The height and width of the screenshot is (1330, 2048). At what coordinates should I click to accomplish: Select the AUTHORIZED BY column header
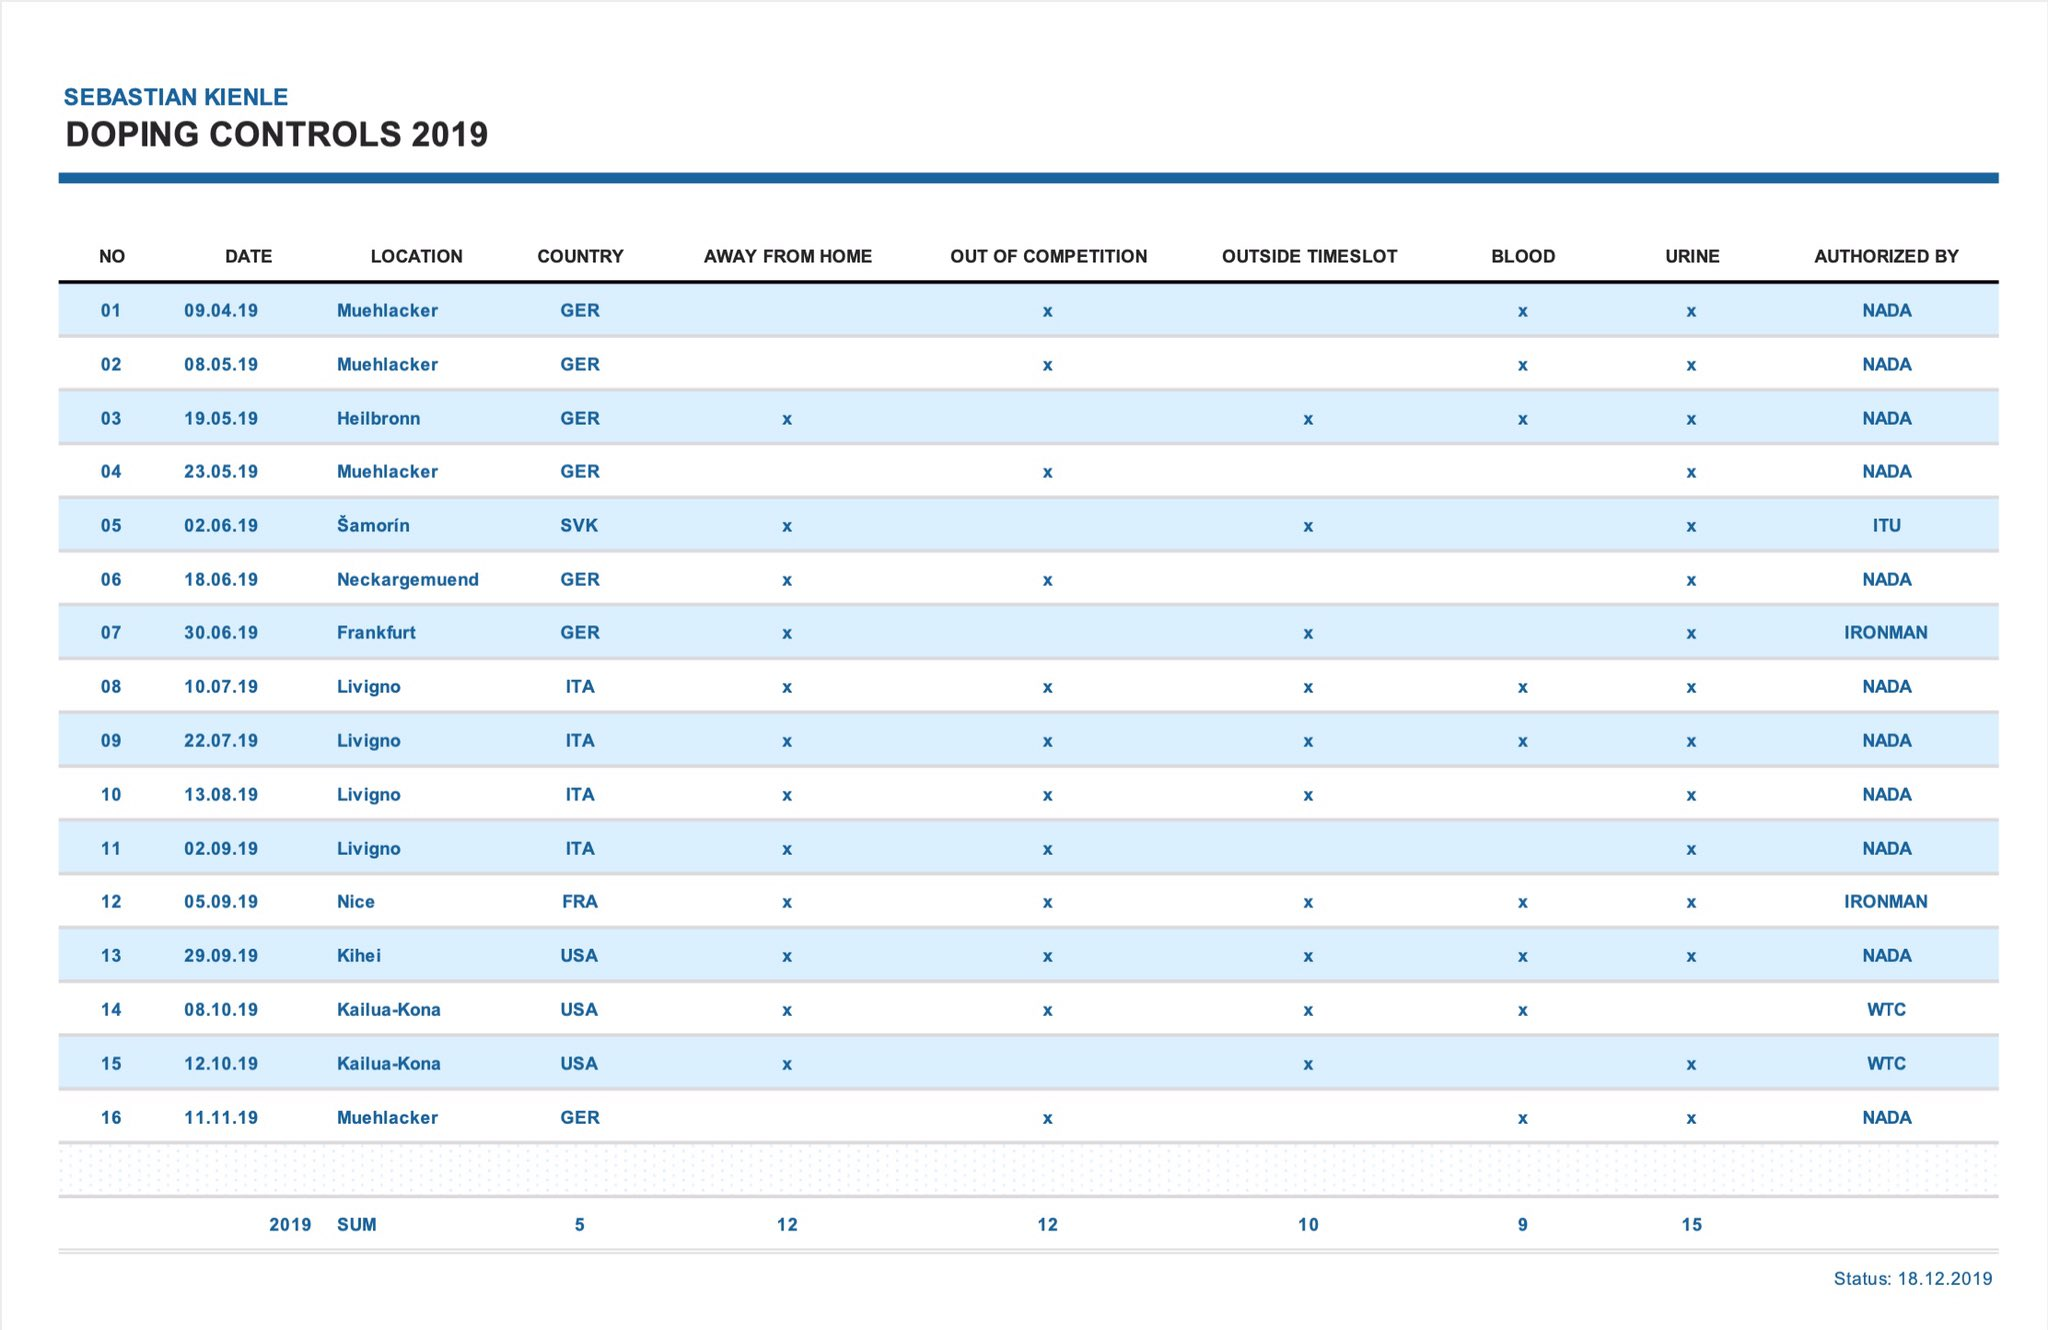[1886, 256]
